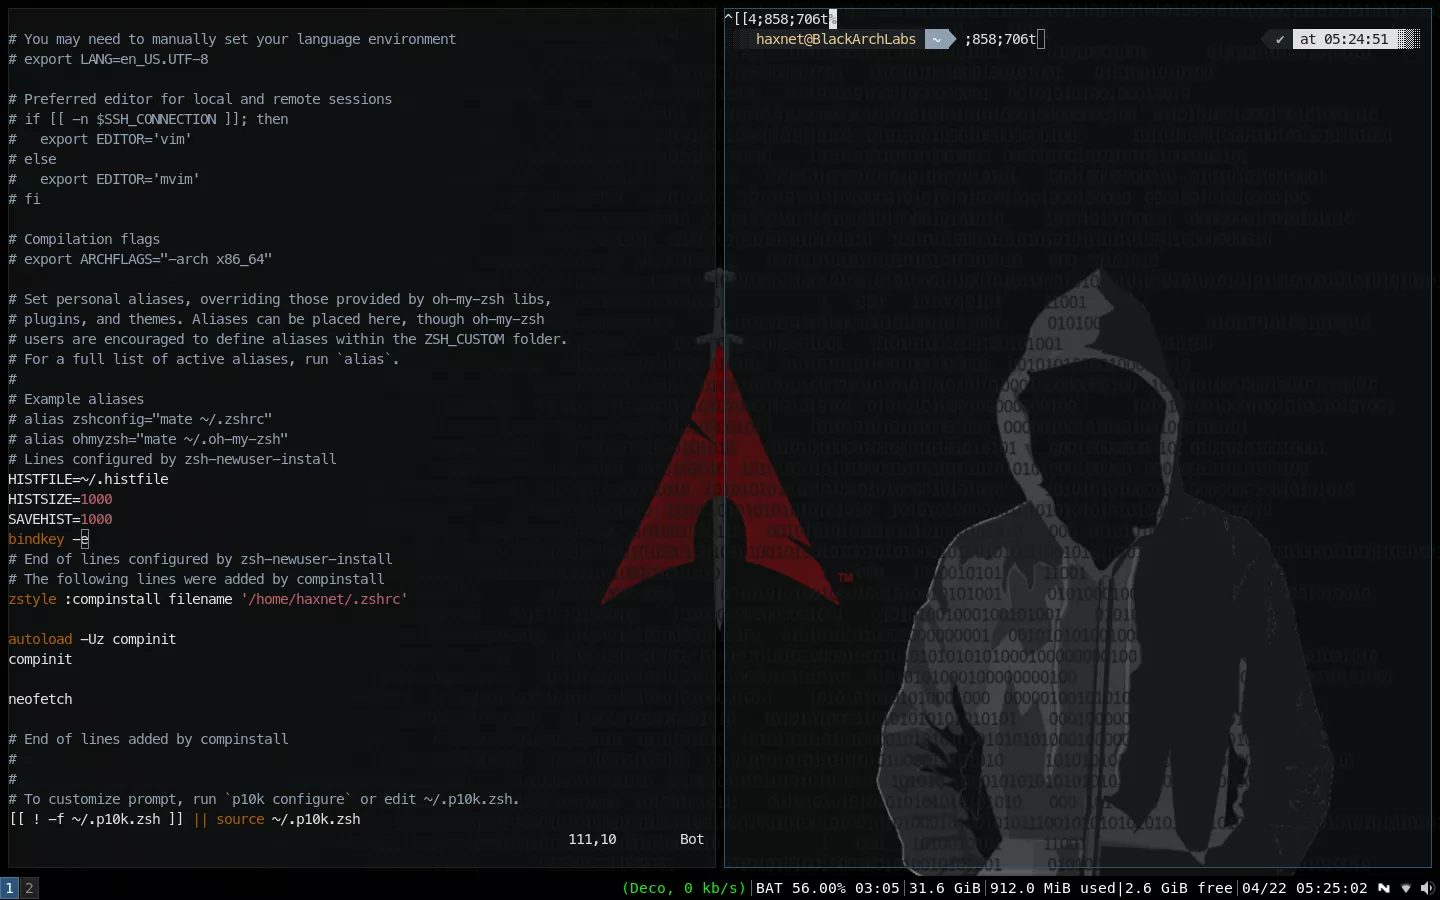
Task: Click the haxnet@BlackArchLabs prompt label
Action: coord(836,39)
